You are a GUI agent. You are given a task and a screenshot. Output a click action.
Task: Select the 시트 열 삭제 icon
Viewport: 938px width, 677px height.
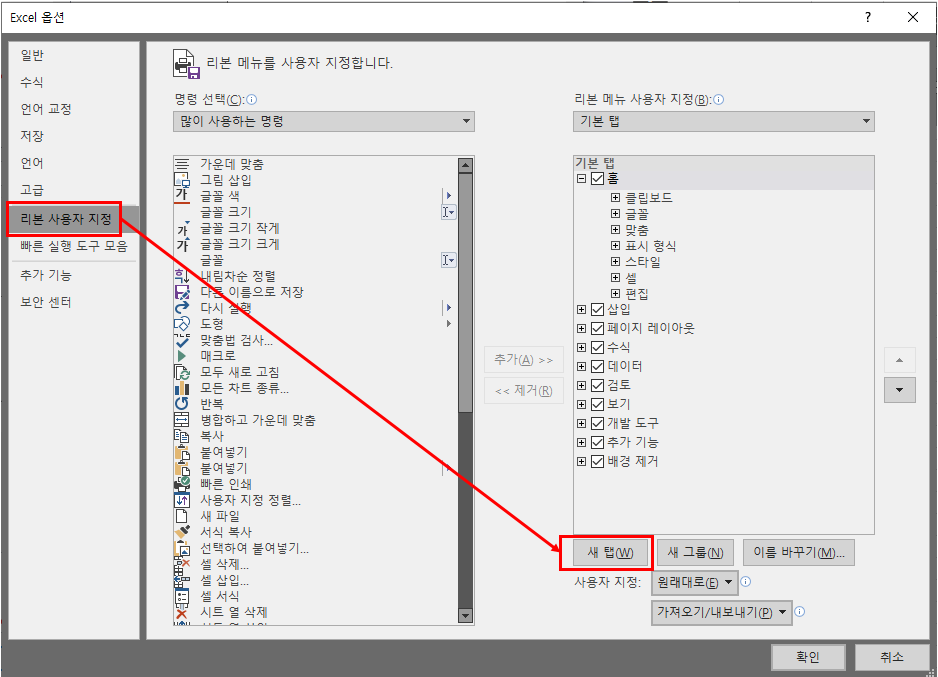[182, 612]
